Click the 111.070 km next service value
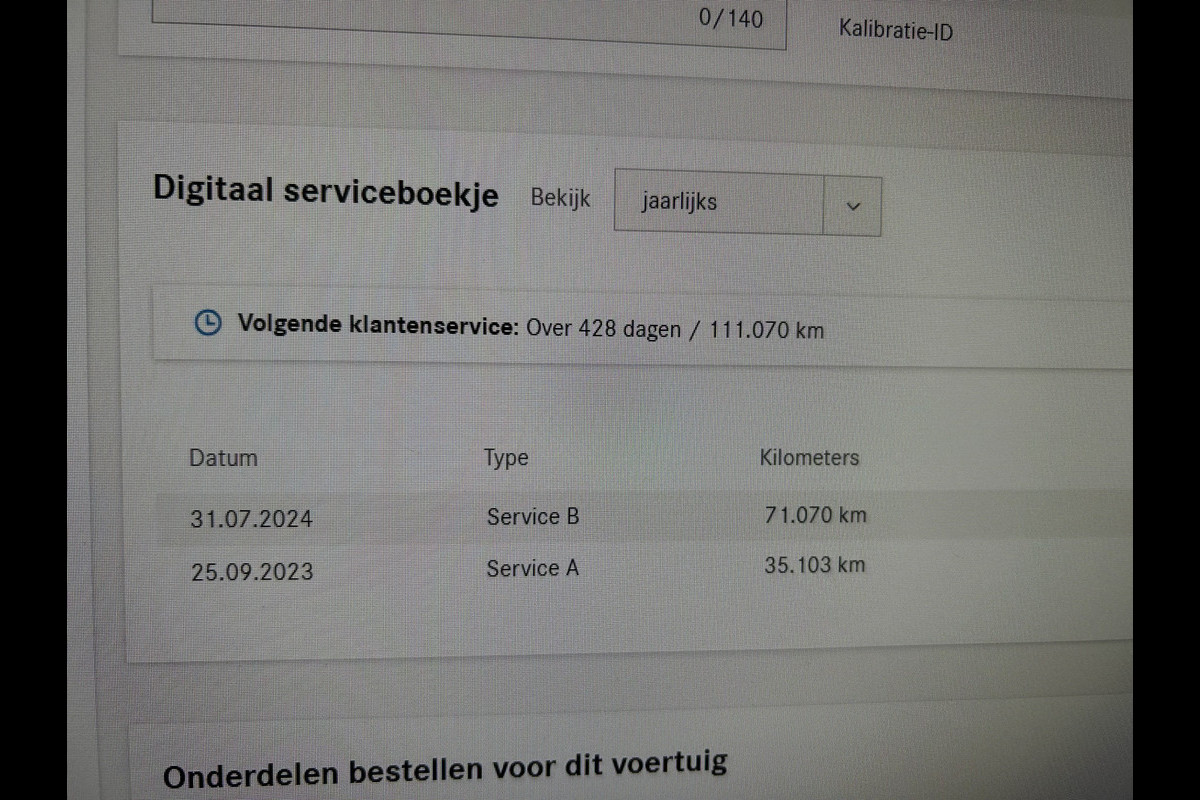1200x800 pixels. [x=767, y=330]
